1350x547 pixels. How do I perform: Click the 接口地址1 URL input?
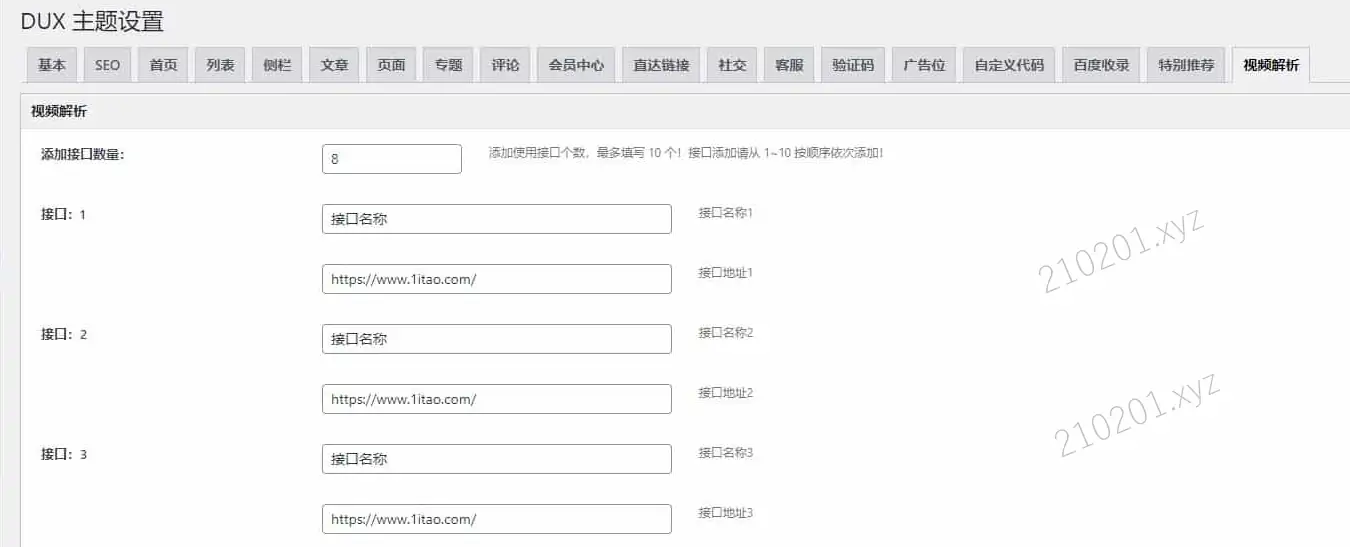[x=497, y=279]
